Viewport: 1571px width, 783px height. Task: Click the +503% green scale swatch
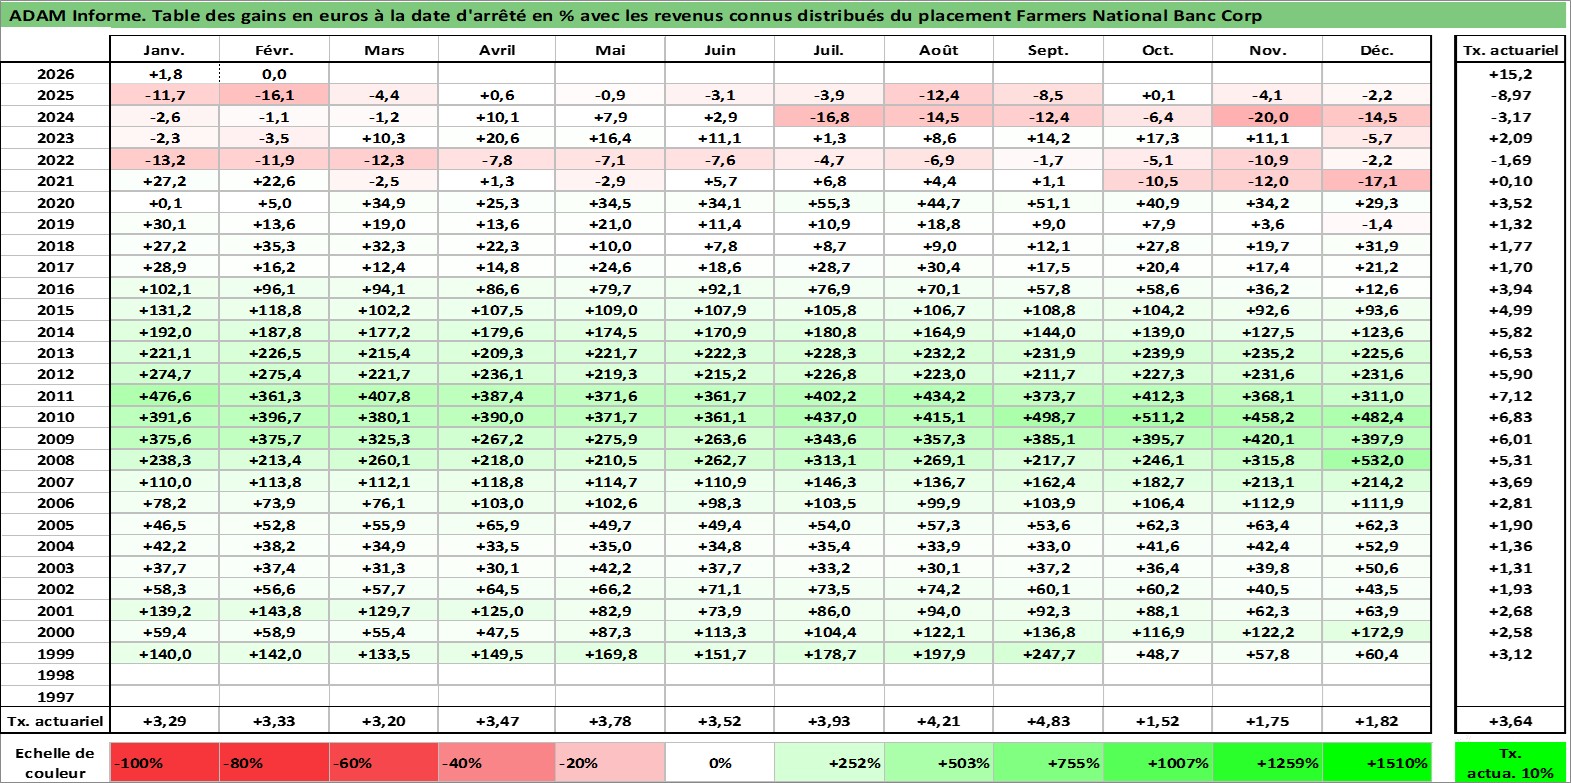938,762
